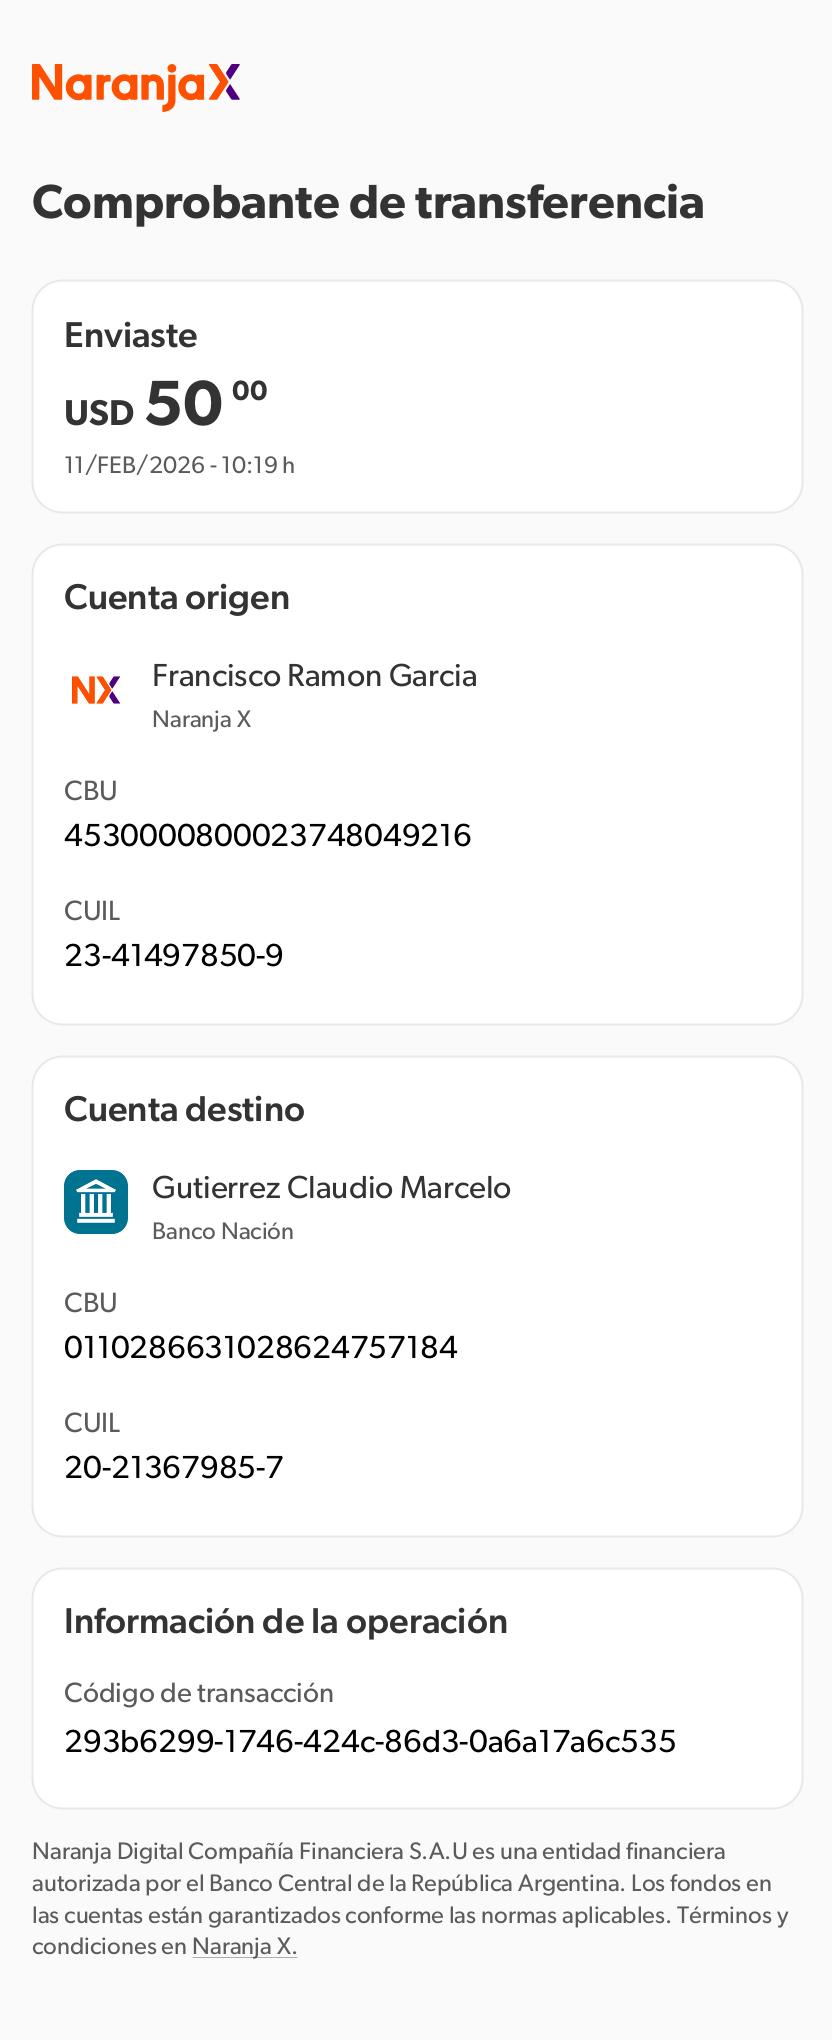Screen dimensions: 832x2040
Task: Open the Naranja X terms link
Action: [244, 1946]
